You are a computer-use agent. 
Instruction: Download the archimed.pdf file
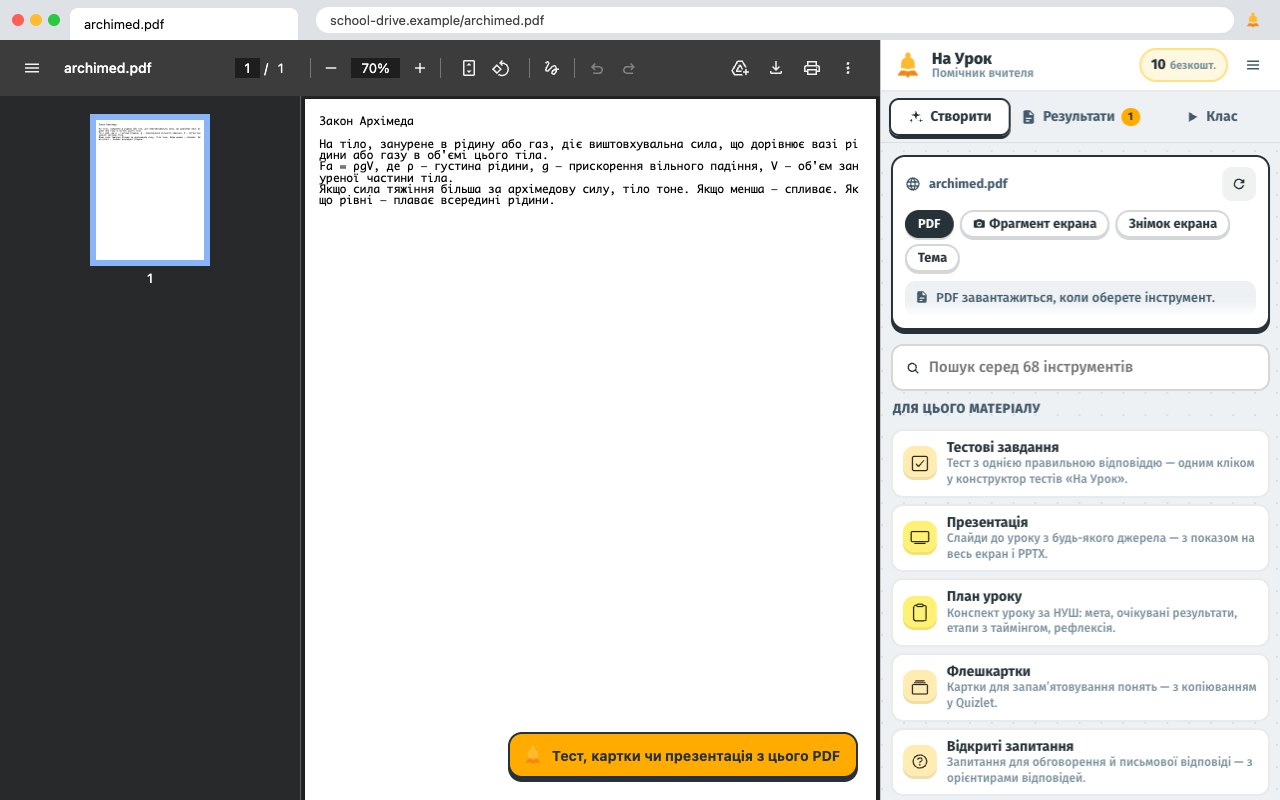tap(775, 68)
